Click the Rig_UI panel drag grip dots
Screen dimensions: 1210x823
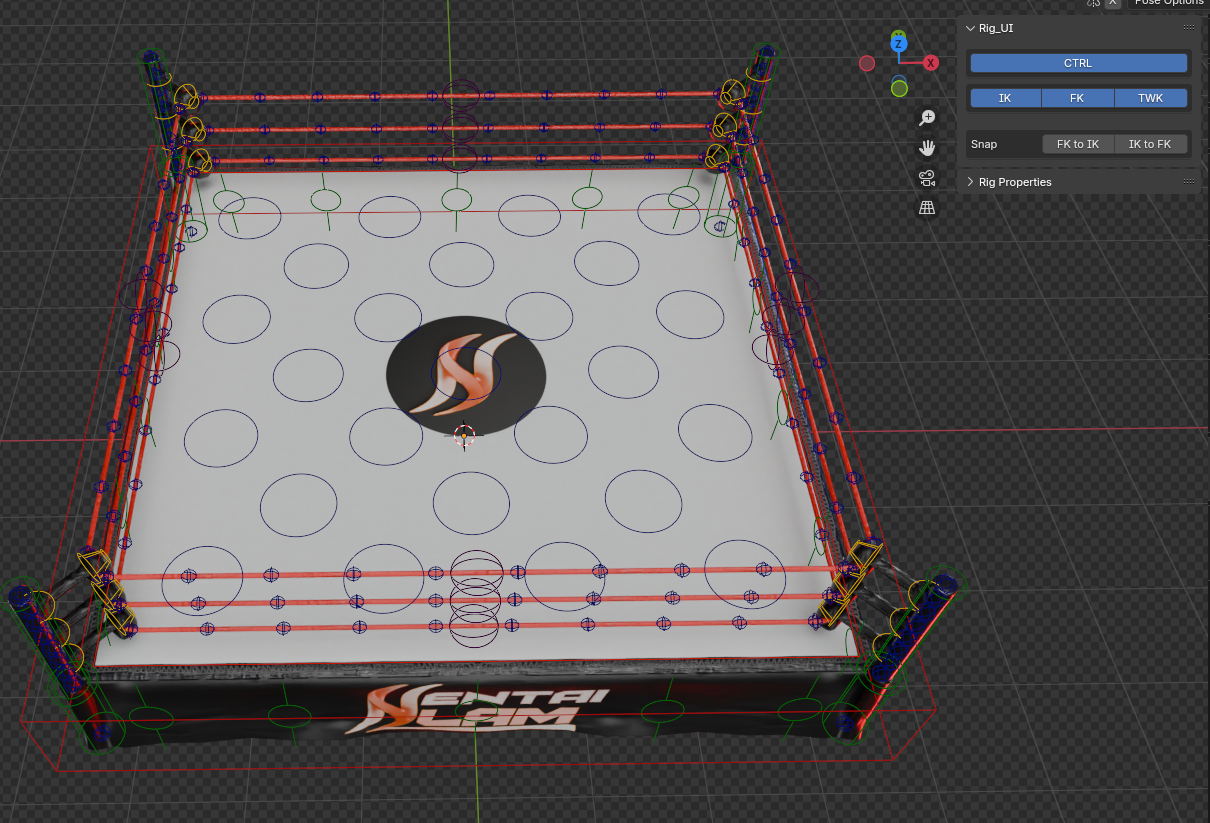[1189, 28]
